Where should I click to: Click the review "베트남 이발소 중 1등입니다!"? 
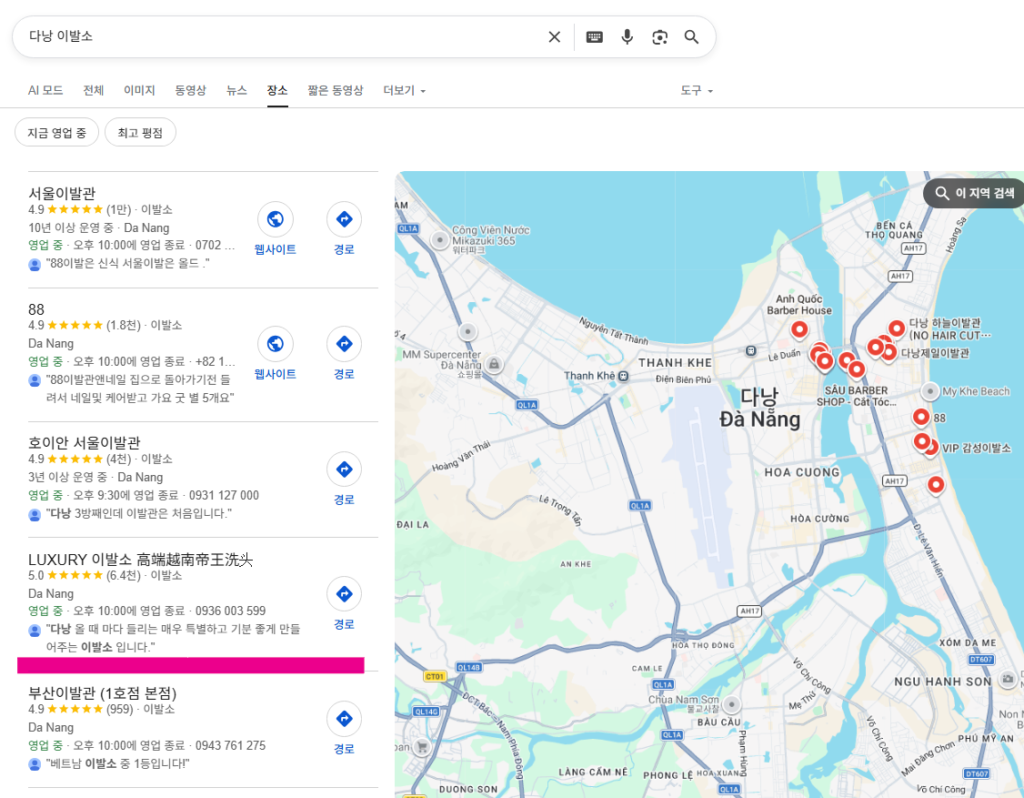(x=118, y=763)
